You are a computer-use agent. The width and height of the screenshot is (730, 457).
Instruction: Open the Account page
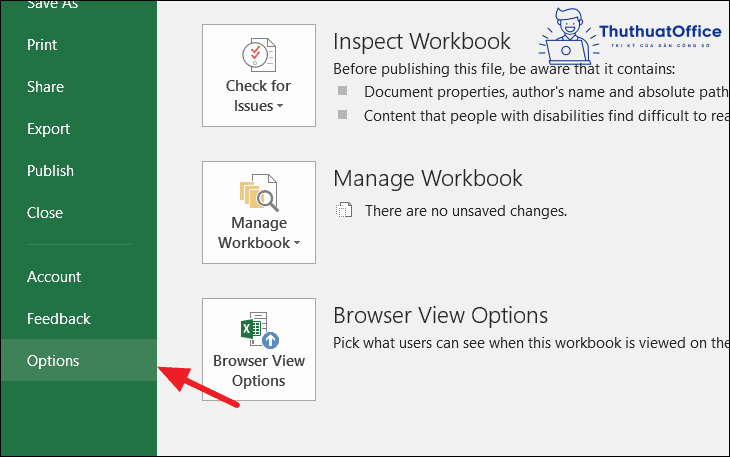pos(54,277)
